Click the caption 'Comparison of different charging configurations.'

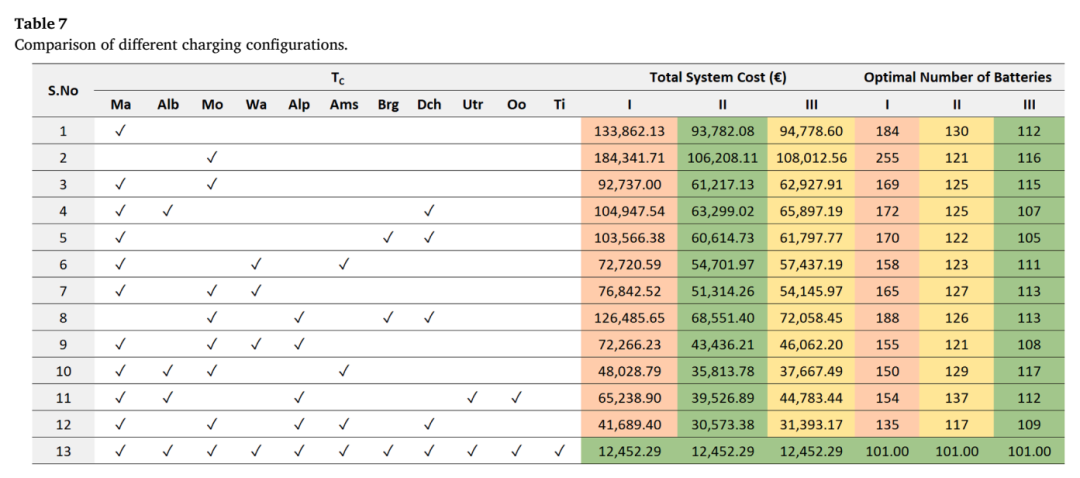[181, 45]
